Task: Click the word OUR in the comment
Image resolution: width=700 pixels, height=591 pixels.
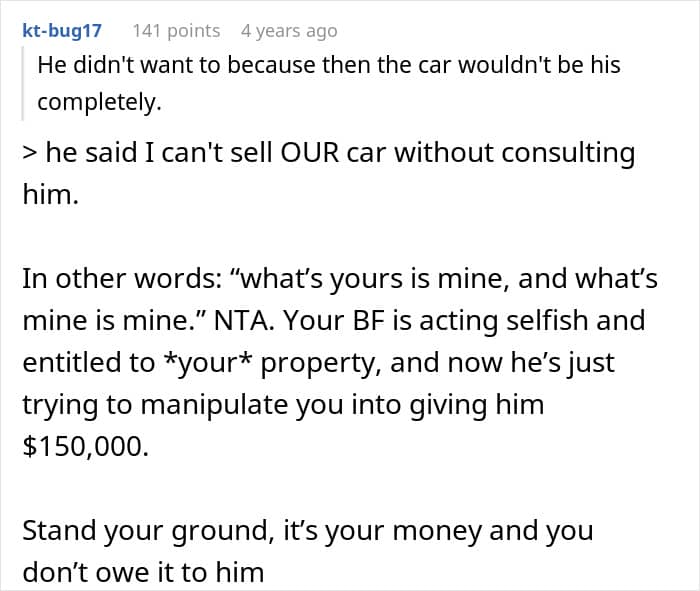Action: pyautogui.click(x=310, y=153)
